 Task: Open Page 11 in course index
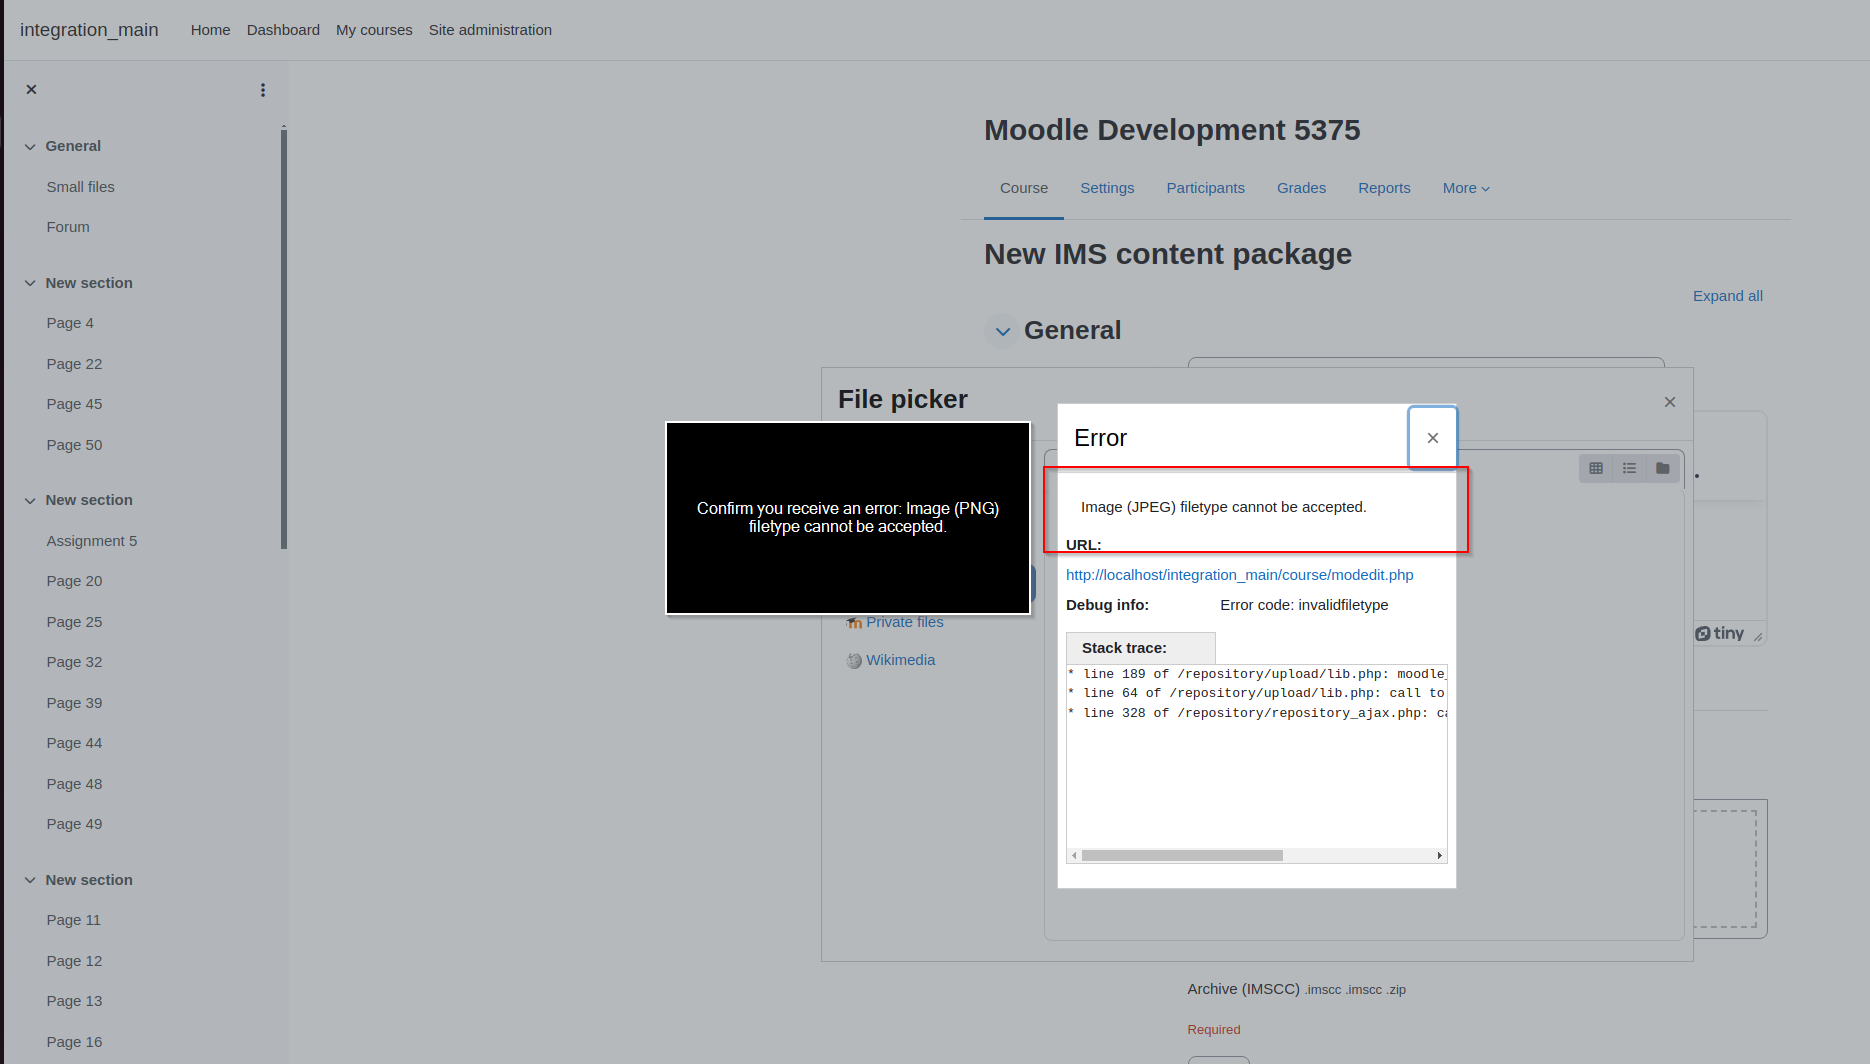(73, 920)
